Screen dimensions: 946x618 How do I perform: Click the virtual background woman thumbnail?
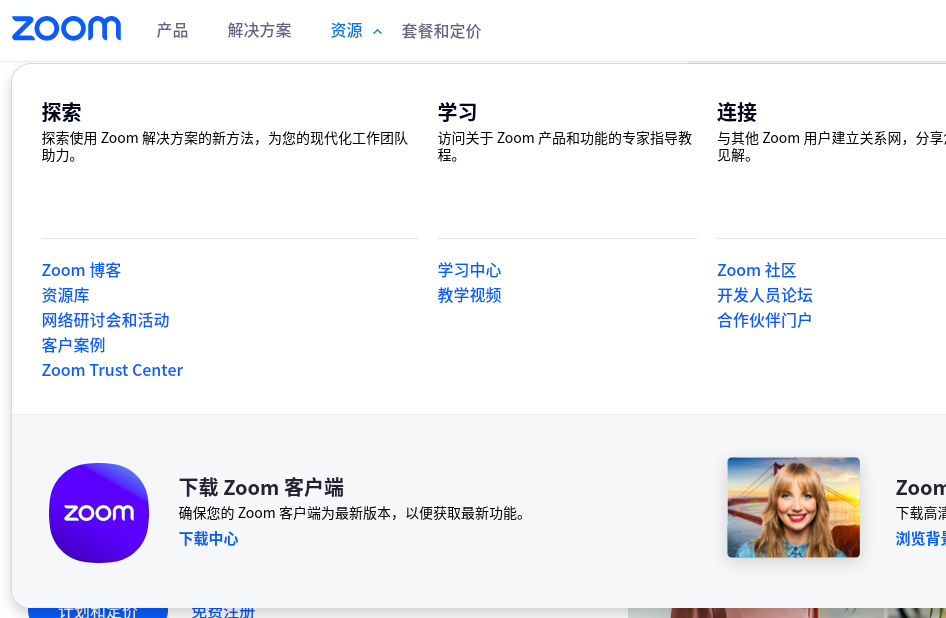(x=793, y=507)
